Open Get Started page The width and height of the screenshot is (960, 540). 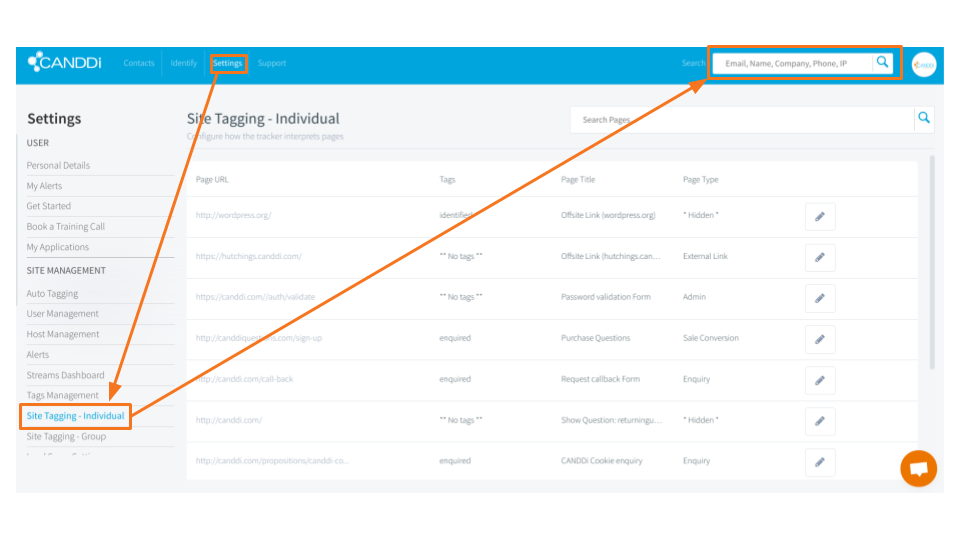click(48, 206)
